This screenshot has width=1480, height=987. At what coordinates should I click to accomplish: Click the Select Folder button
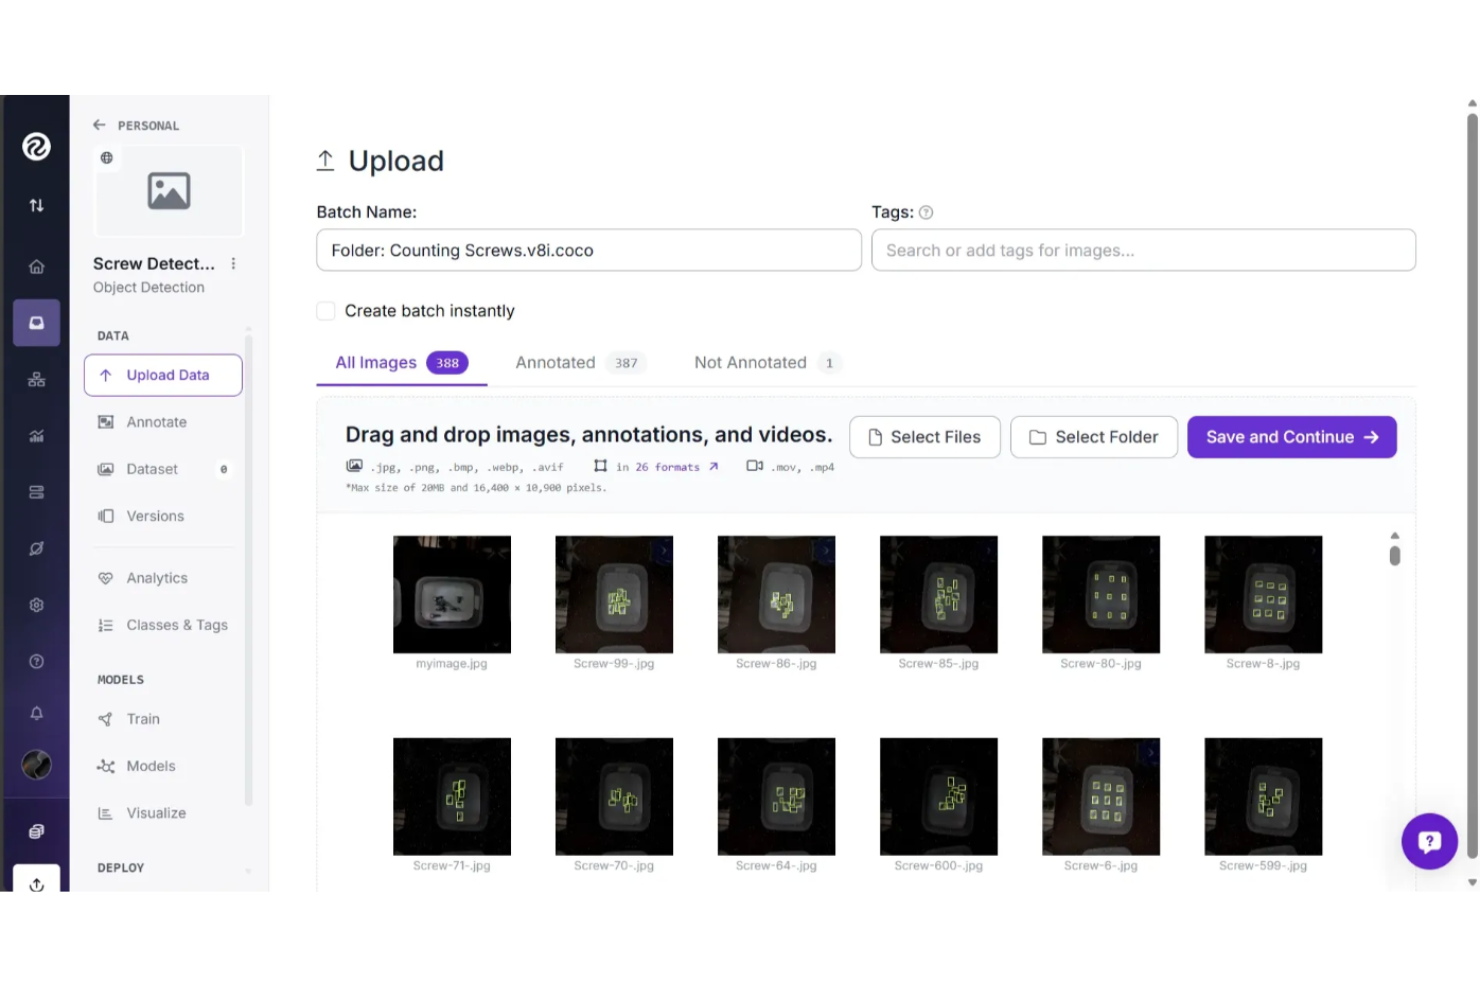coord(1093,437)
